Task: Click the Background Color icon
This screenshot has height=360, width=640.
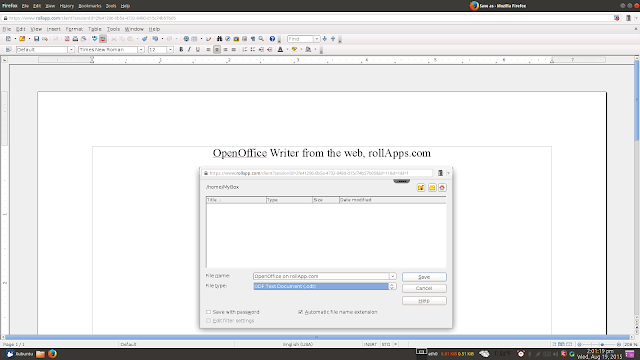Action: pos(308,49)
